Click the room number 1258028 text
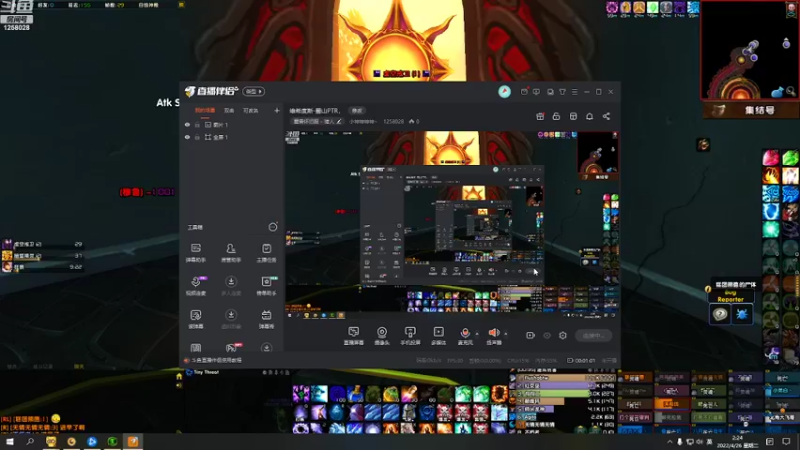800x450 pixels. (393, 121)
